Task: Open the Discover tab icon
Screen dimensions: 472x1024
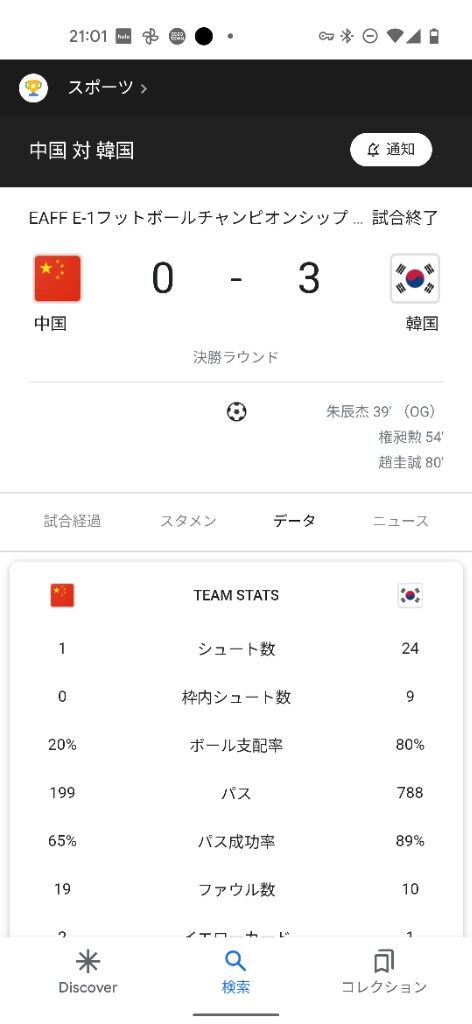Action: pos(87,961)
